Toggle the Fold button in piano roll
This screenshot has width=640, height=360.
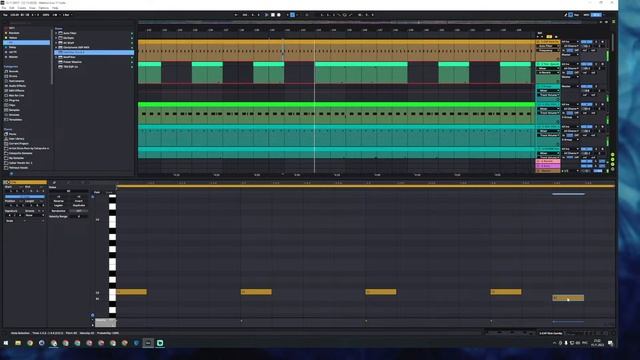(97, 192)
